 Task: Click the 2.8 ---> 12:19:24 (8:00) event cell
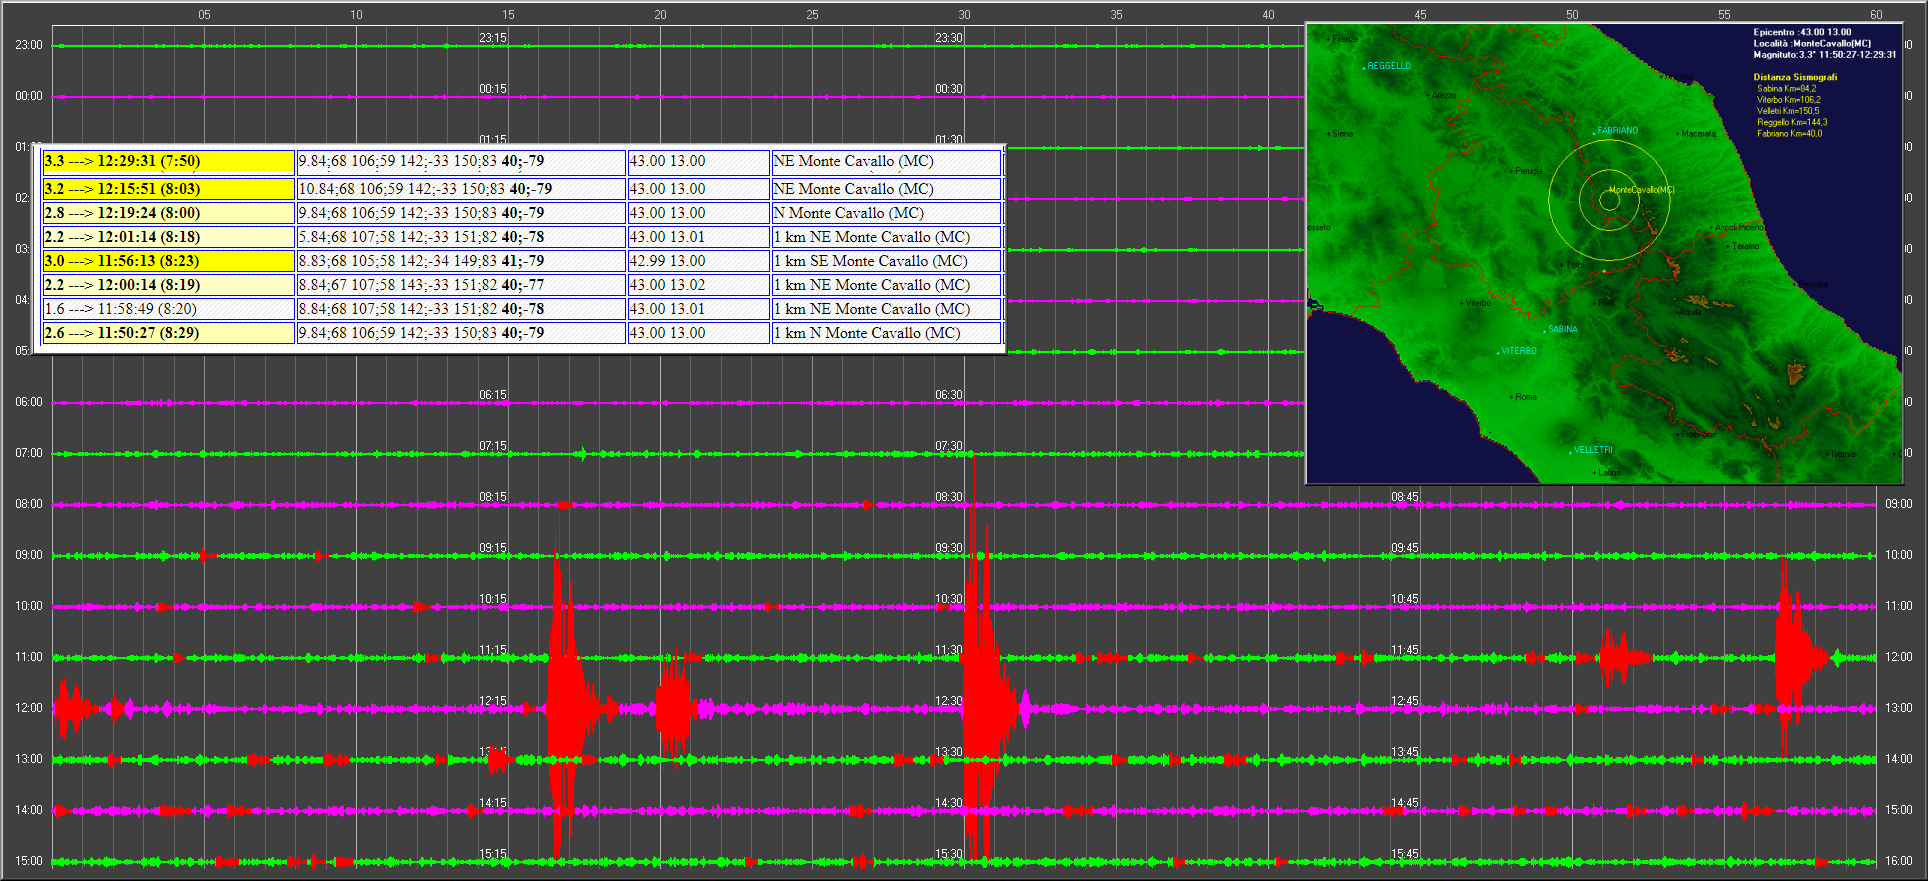pyautogui.click(x=169, y=213)
